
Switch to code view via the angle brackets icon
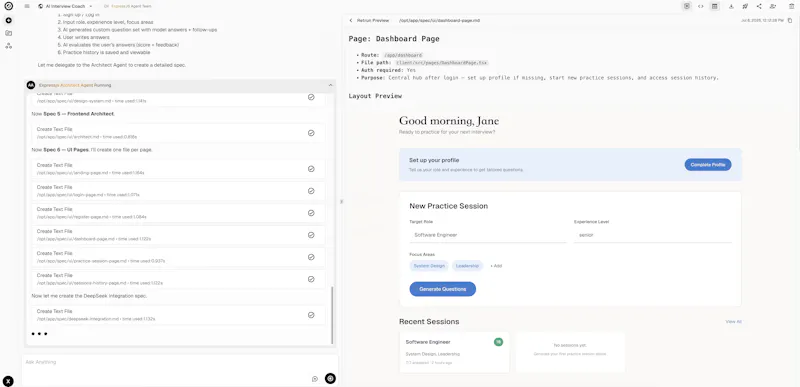point(701,6)
